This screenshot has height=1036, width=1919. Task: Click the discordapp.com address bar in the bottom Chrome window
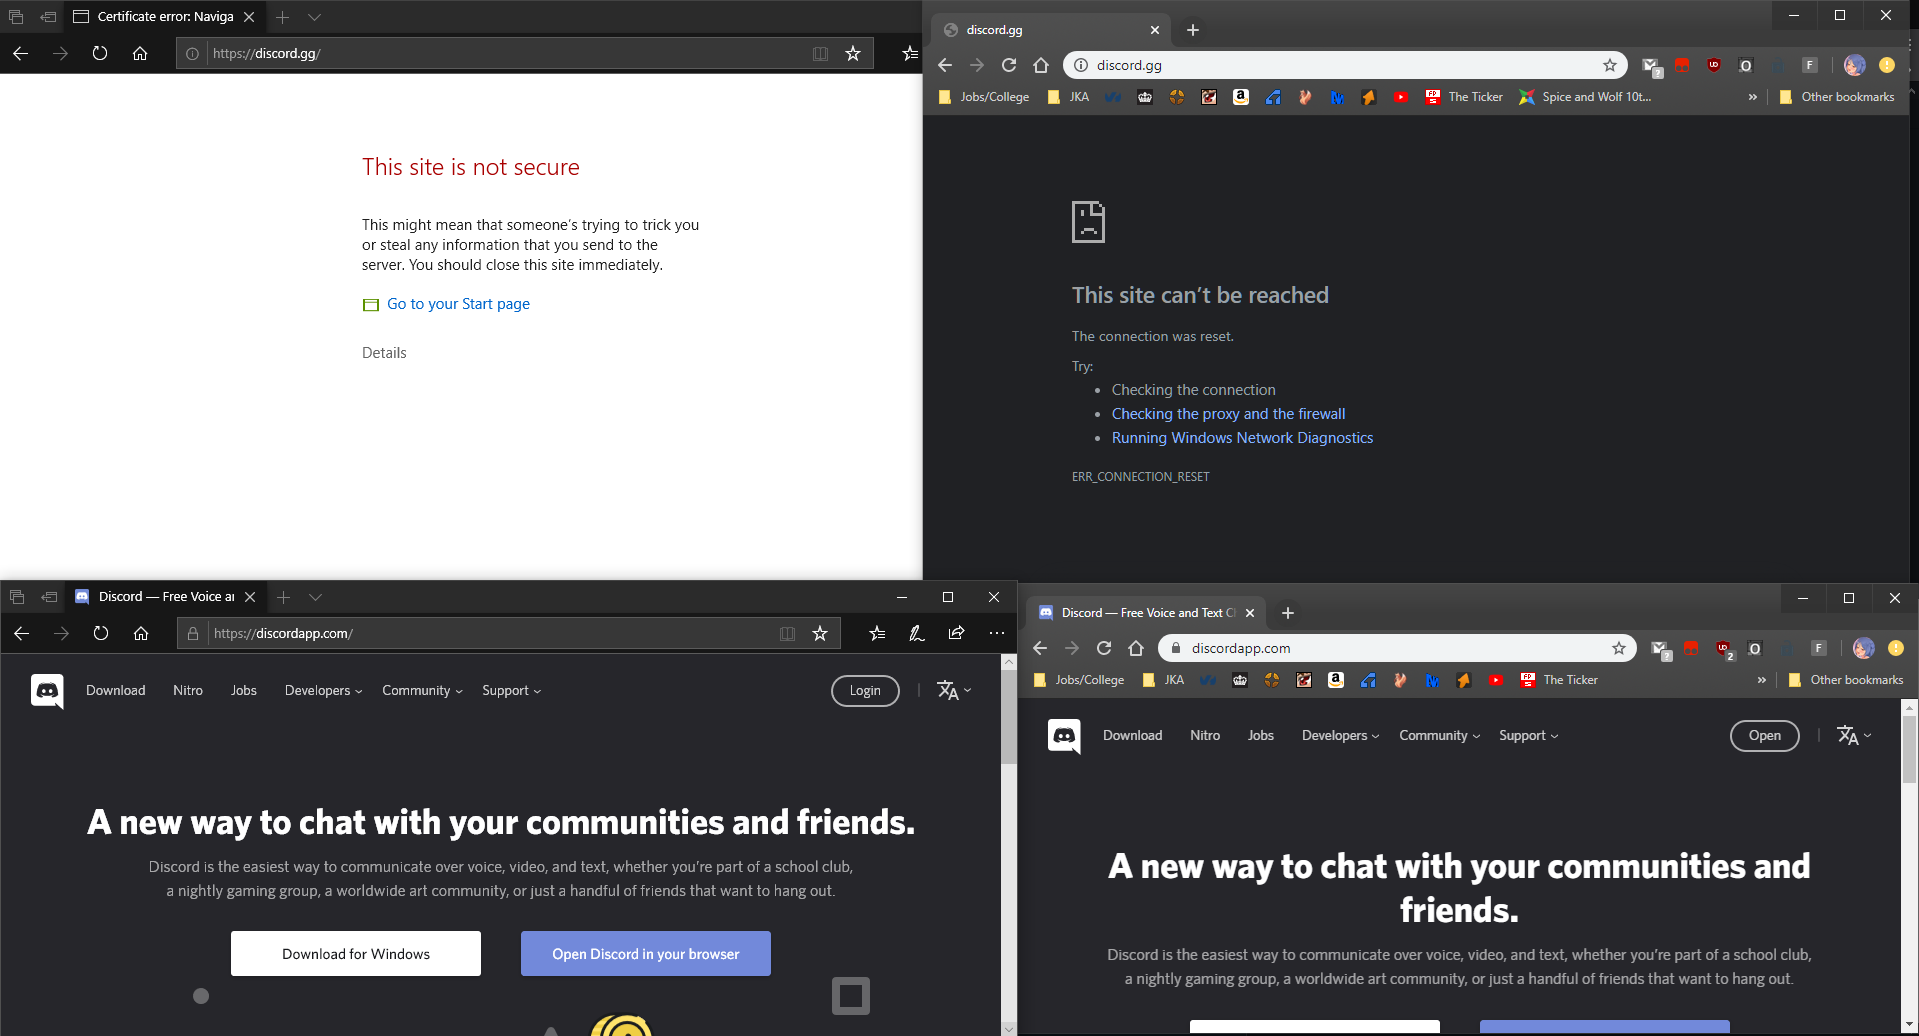point(1395,648)
